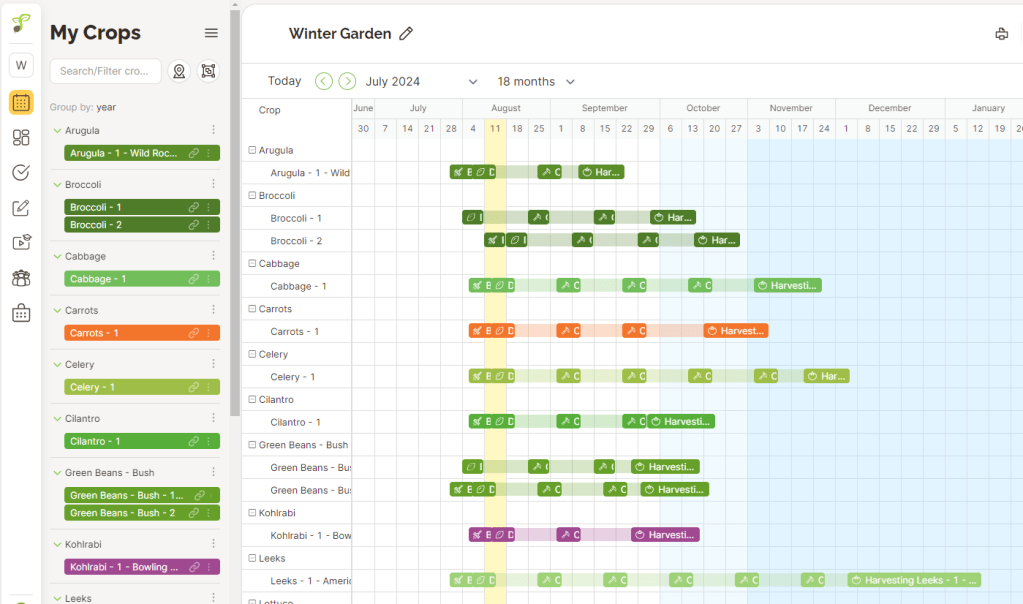Viewport: 1023px width, 604px height.
Task: Click the Today button
Action: pos(284,81)
